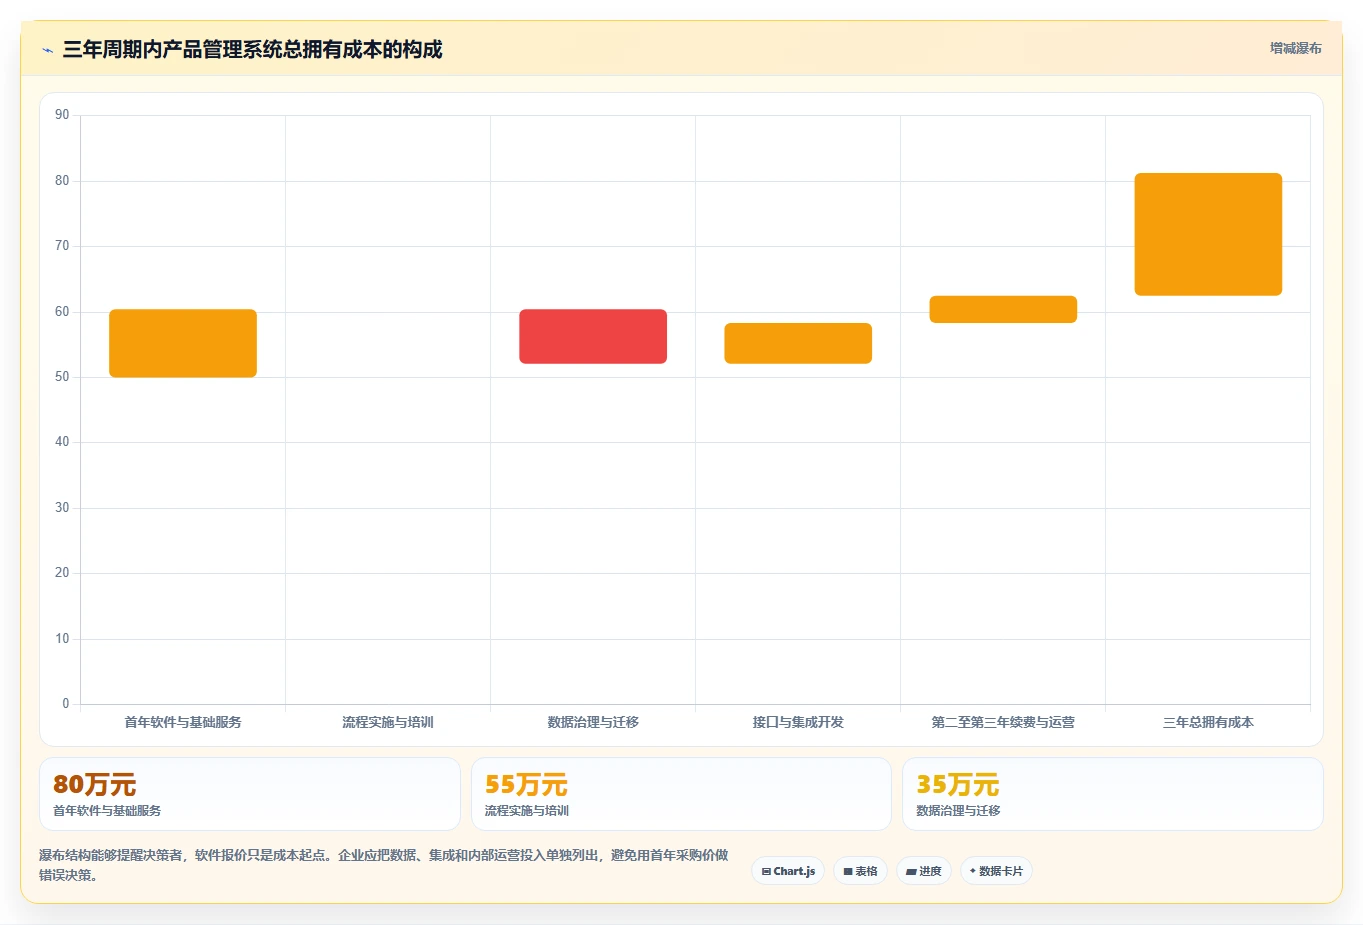Screen dimensions: 1363x925
Task: Click axis label 首年软件与基础服务
Action: [x=183, y=722]
